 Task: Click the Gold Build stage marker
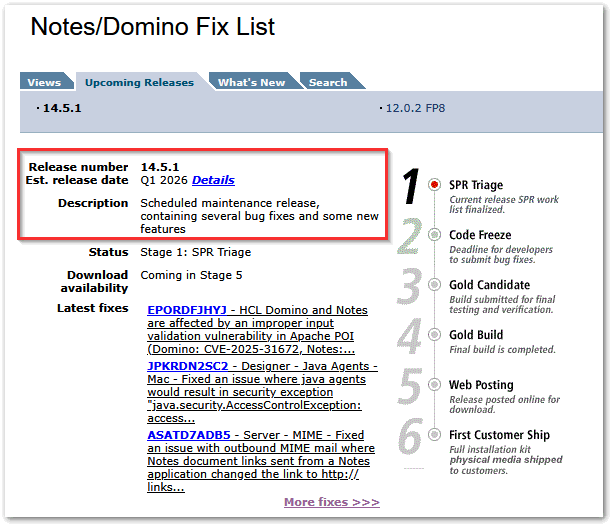pyautogui.click(x=434, y=334)
